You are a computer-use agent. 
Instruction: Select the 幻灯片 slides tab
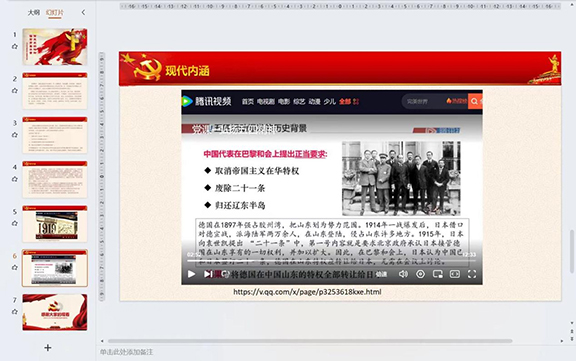55,12
